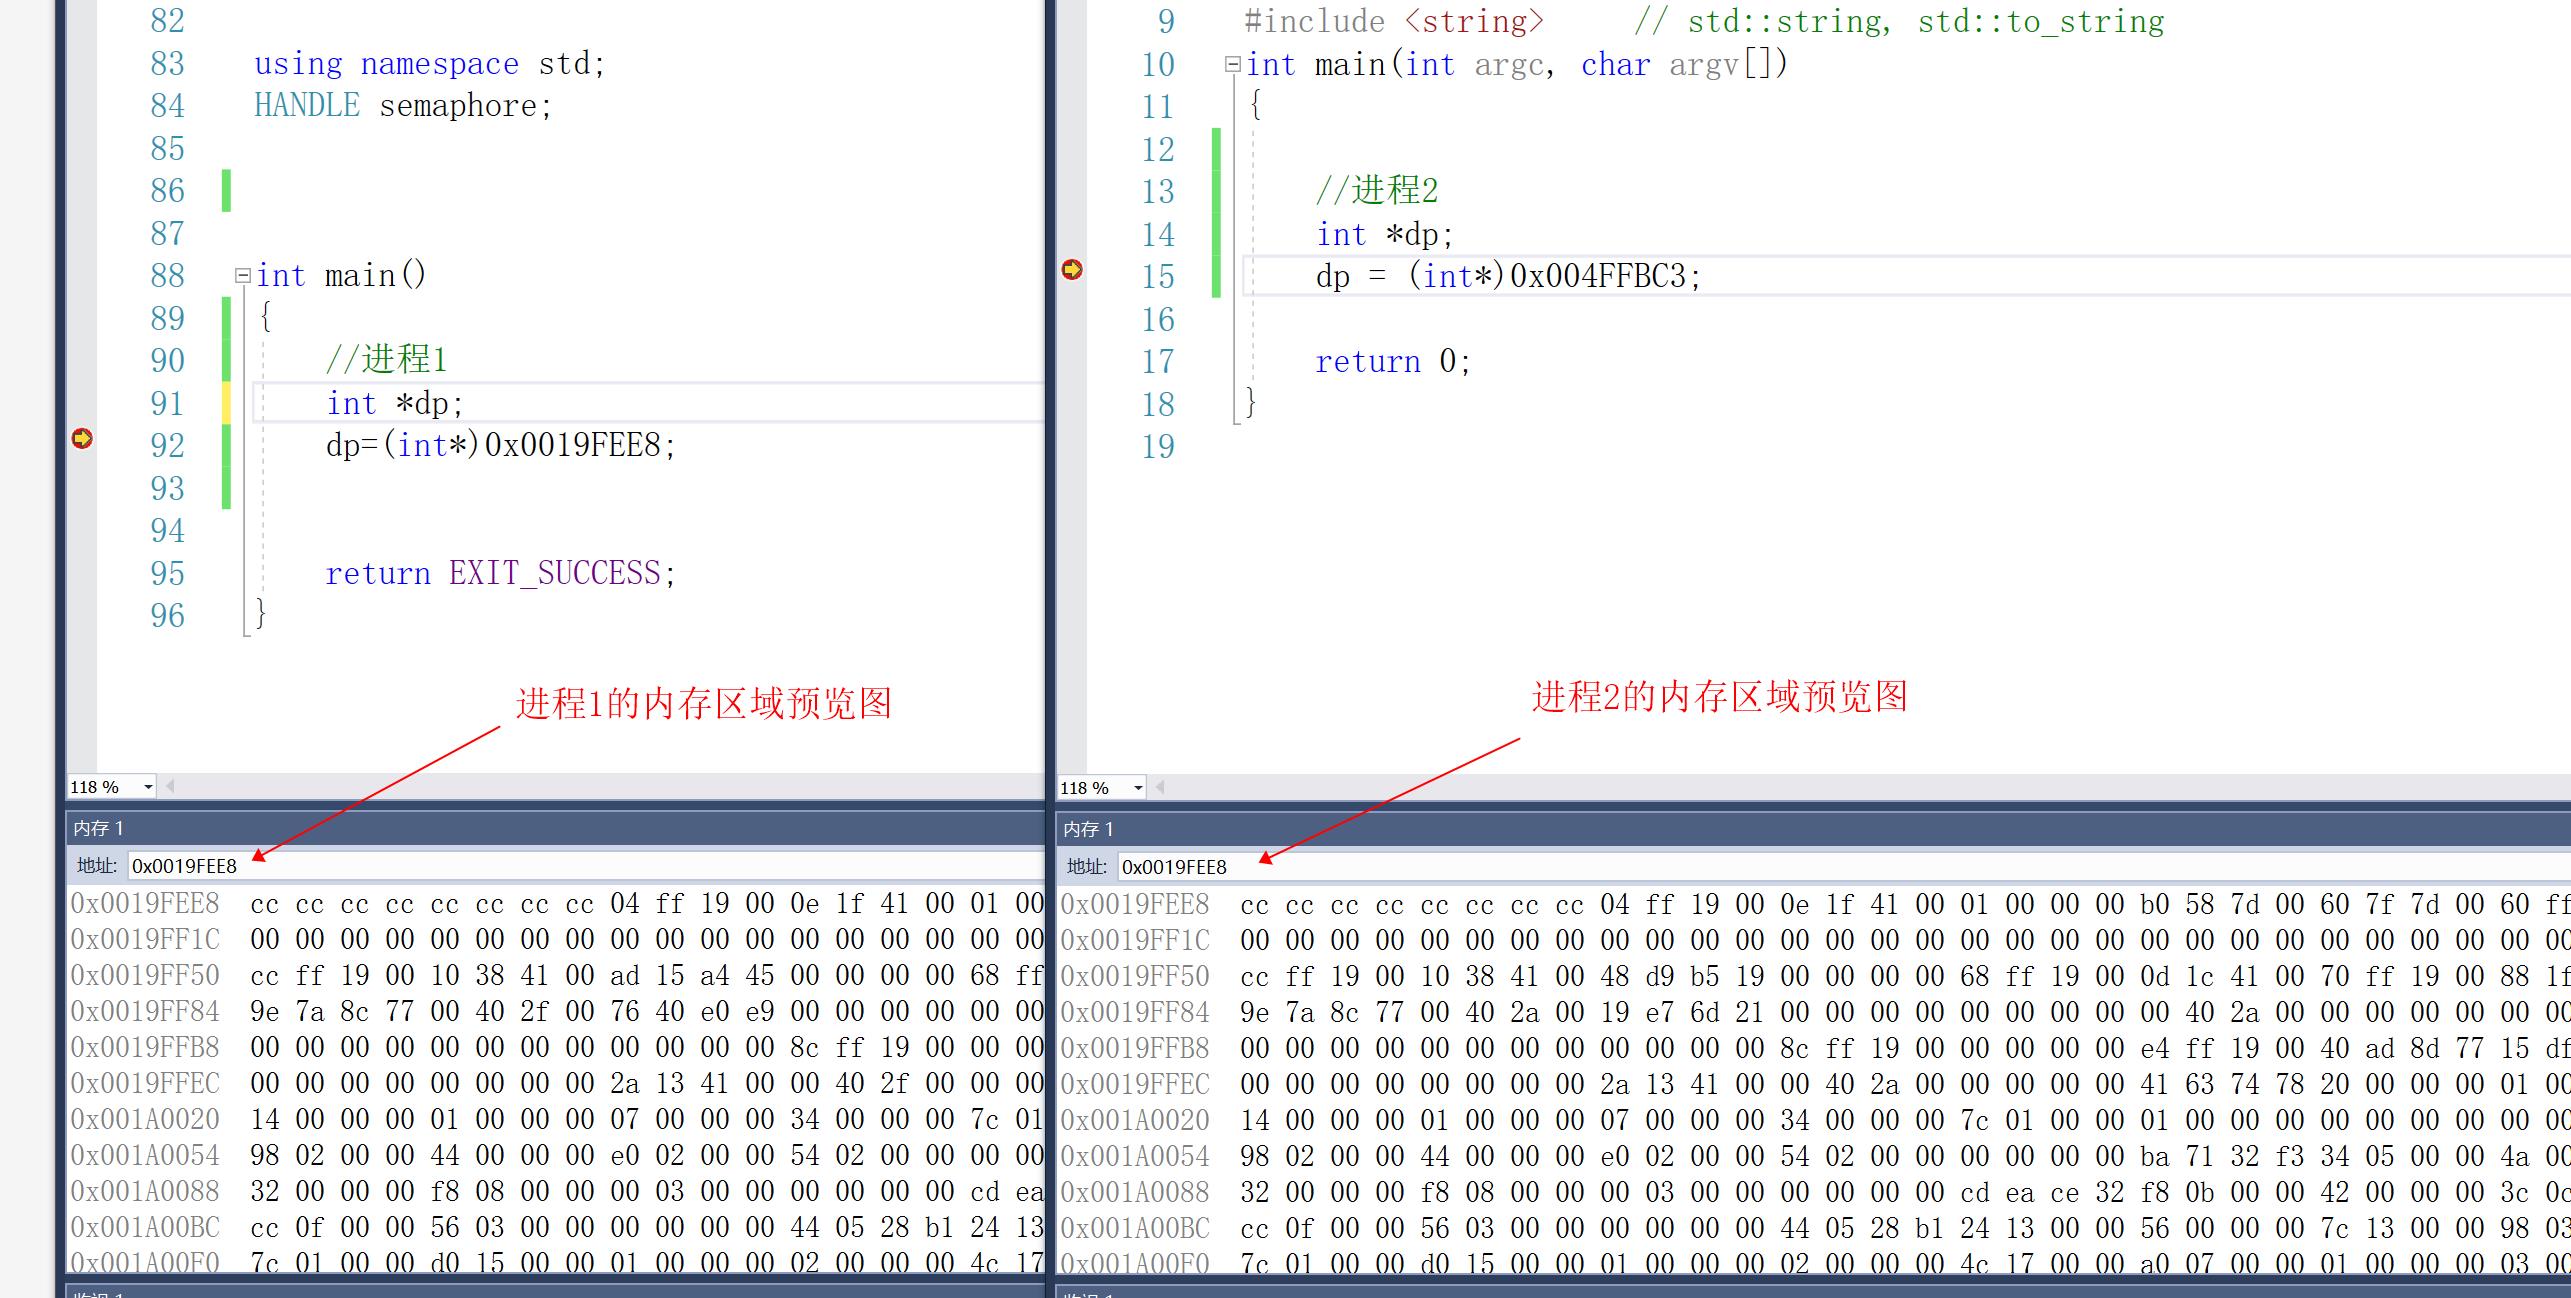
Task: Click 'dp=(int*)0x0019FEE8;' on line 92
Action: coord(501,445)
